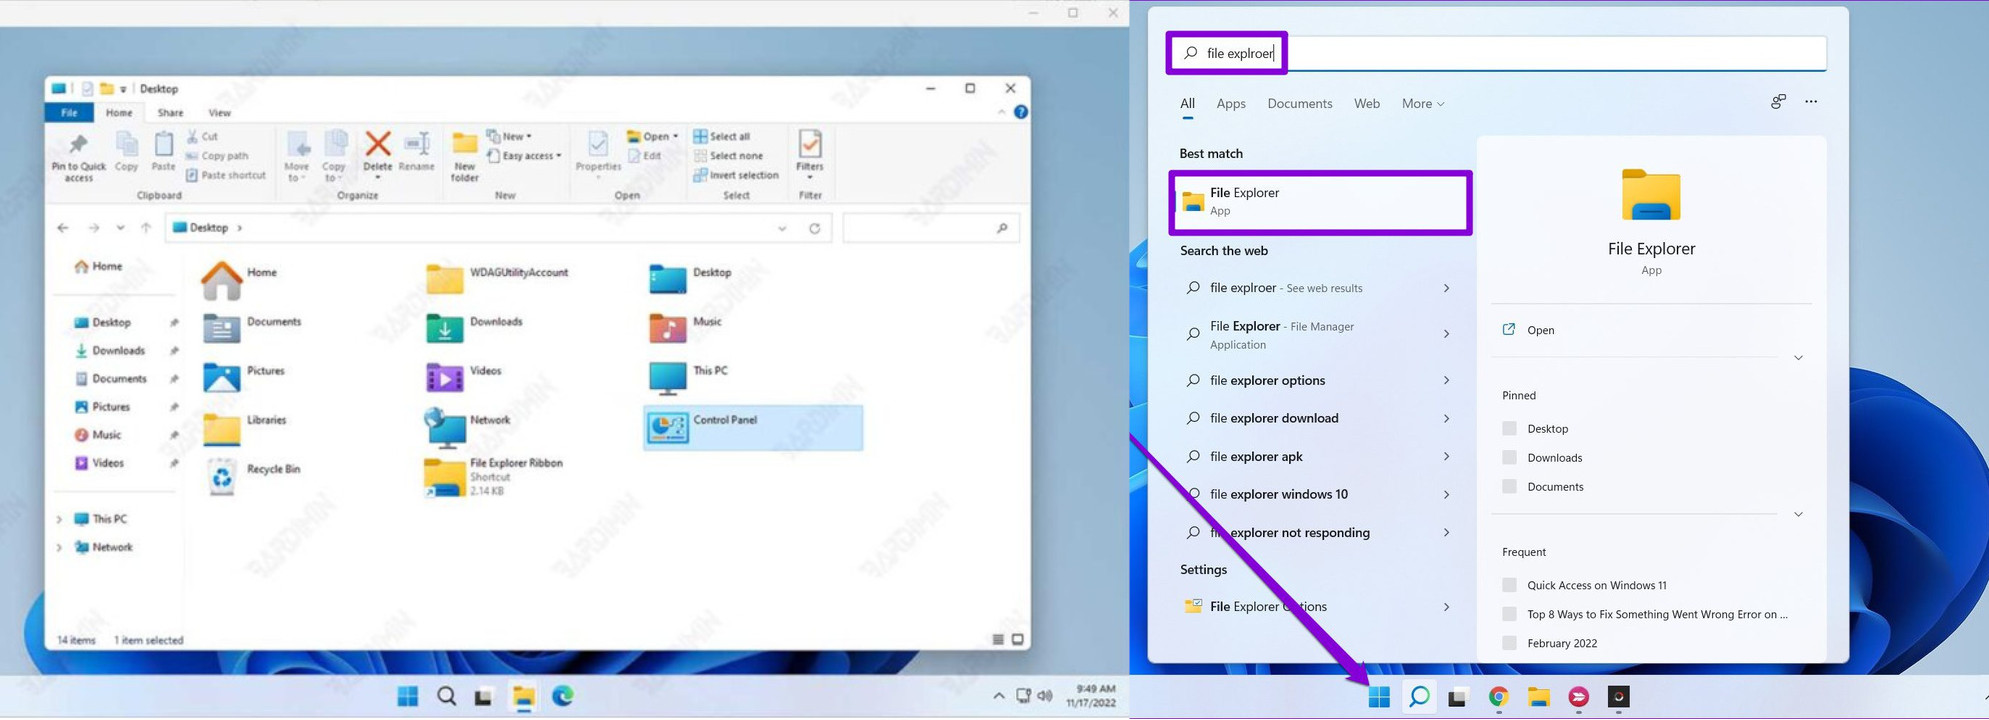The width and height of the screenshot is (1989, 720).
Task: Go up one folder level in Explorer
Action: click(146, 228)
